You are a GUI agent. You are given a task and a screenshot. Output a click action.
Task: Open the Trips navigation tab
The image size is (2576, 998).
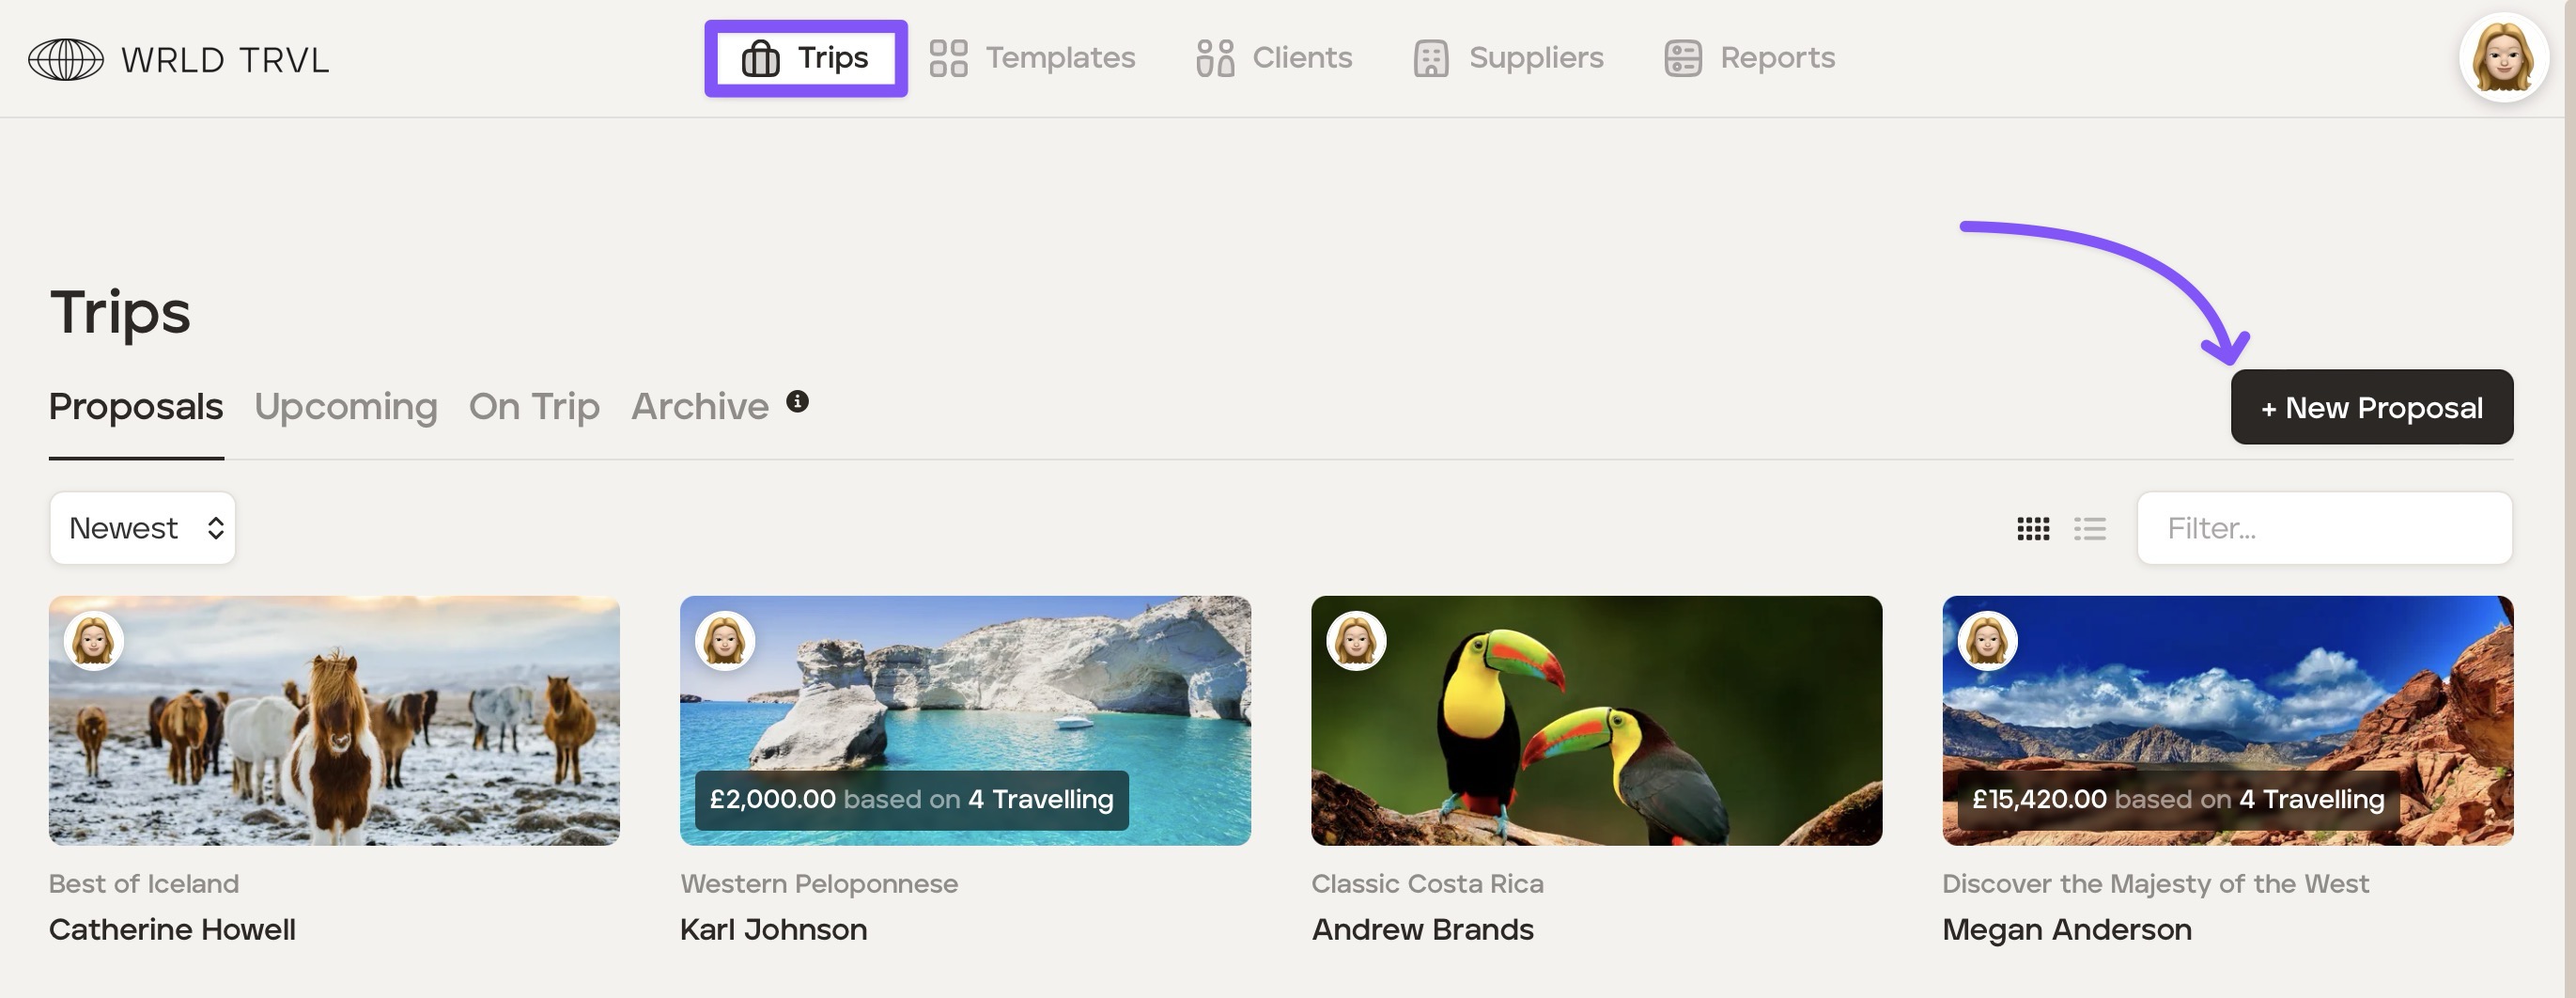pyautogui.click(x=806, y=58)
